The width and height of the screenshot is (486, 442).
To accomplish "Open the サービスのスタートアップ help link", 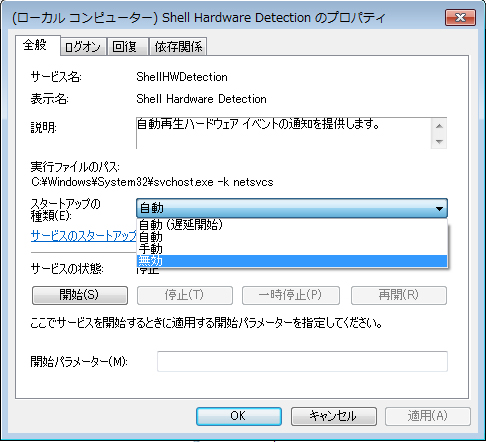I will 84,236.
